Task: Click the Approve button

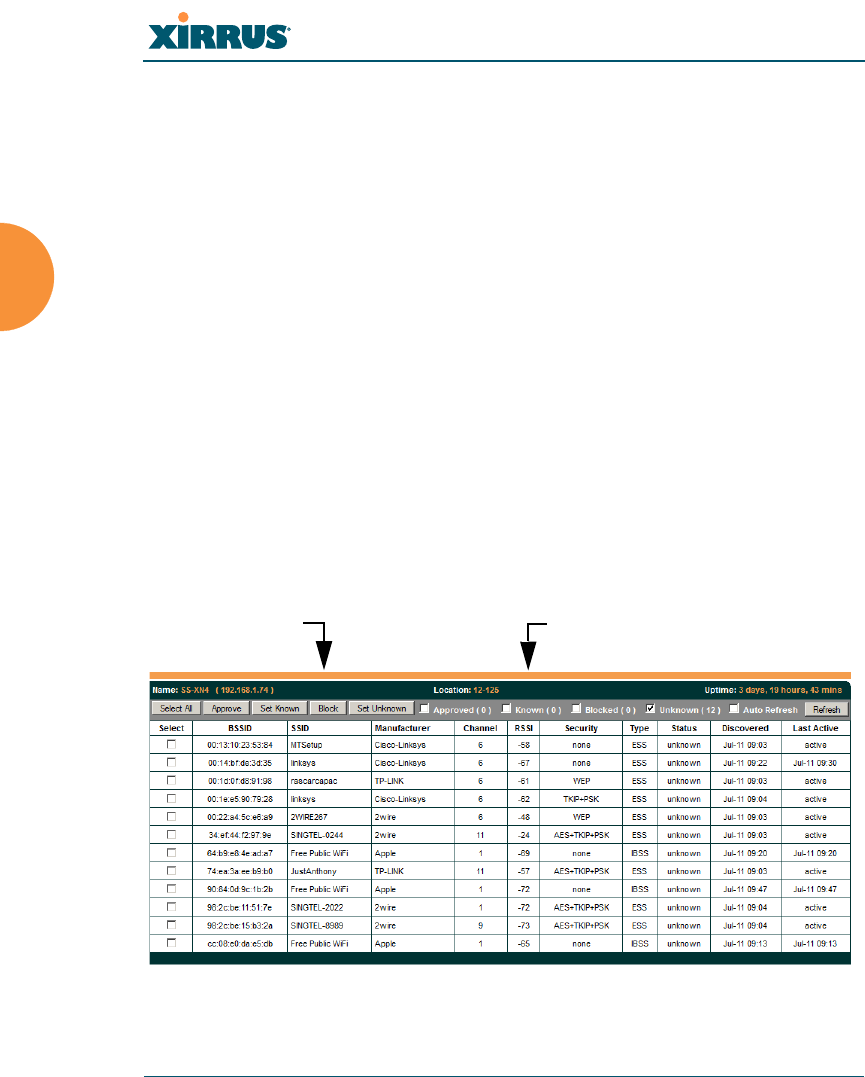Action: coord(226,709)
